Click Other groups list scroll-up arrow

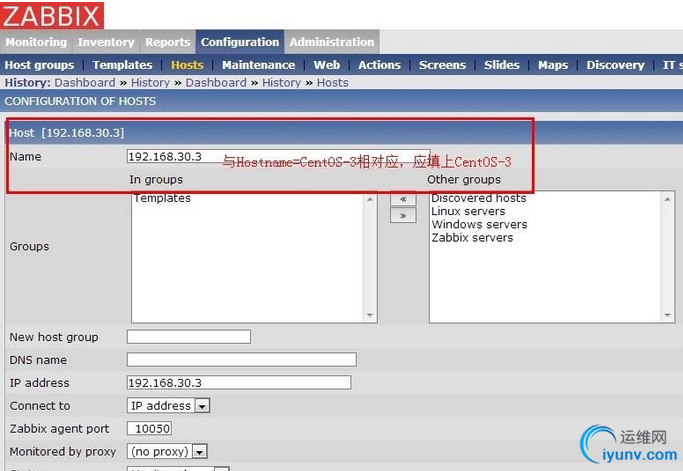667,200
